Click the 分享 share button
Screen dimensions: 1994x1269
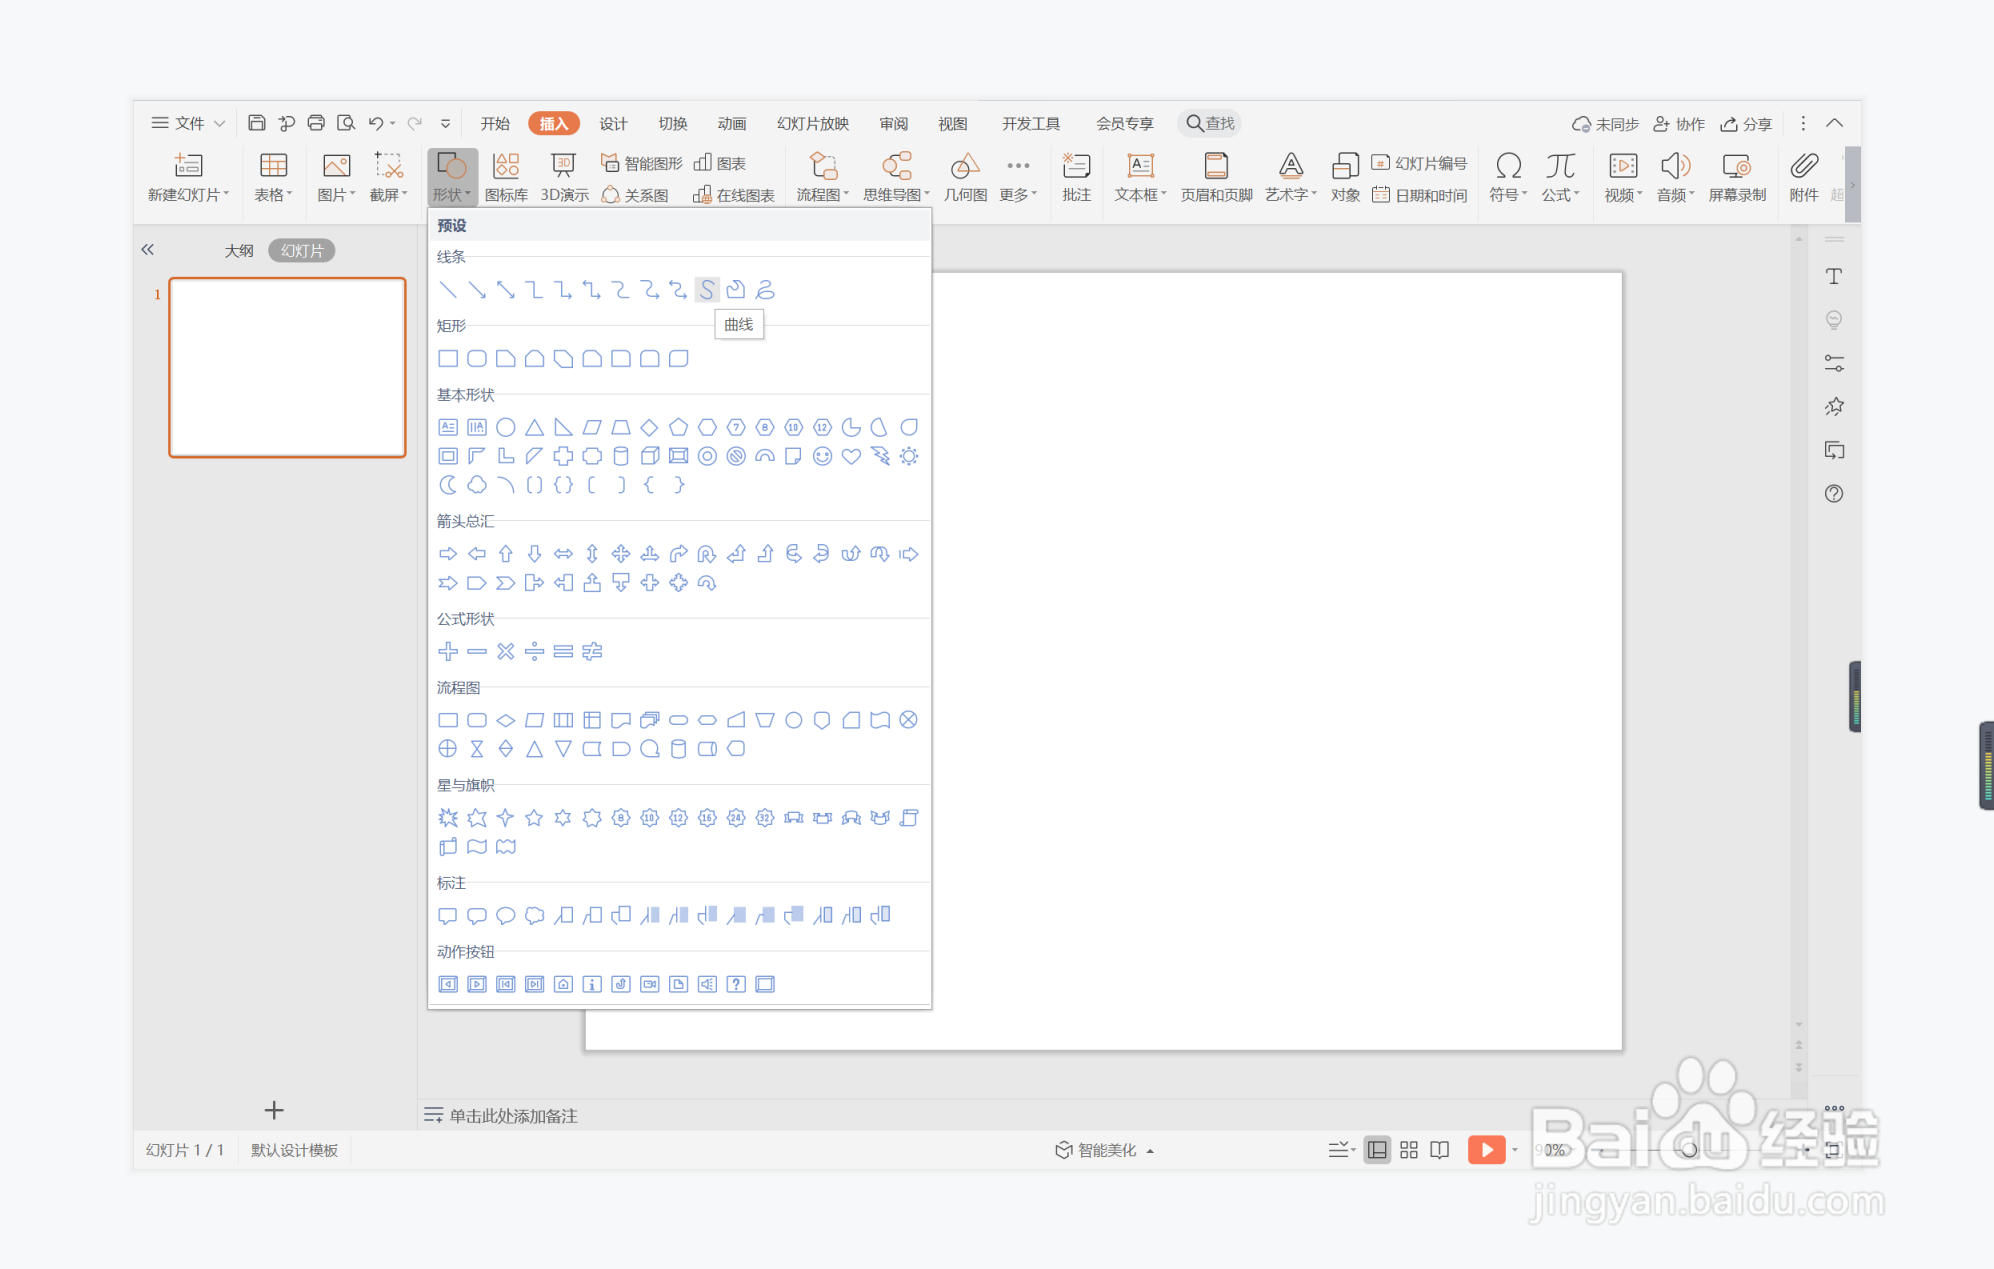click(1746, 124)
